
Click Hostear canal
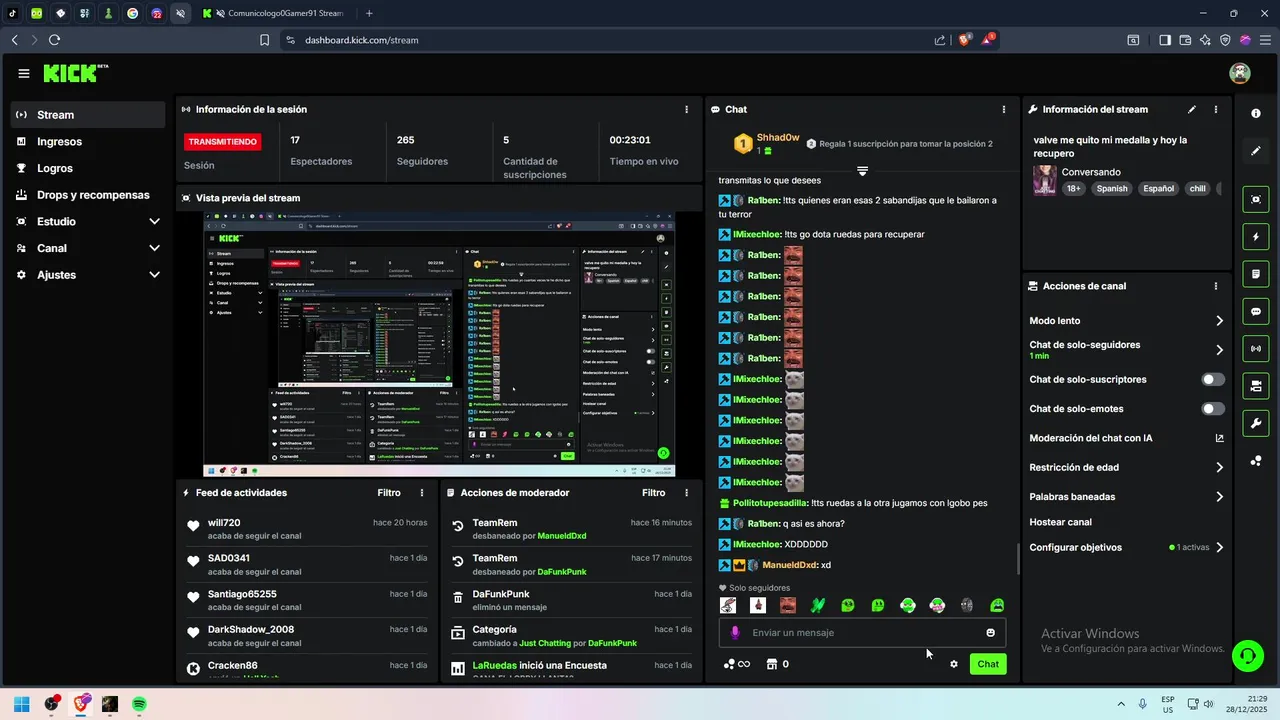coord(1060,522)
